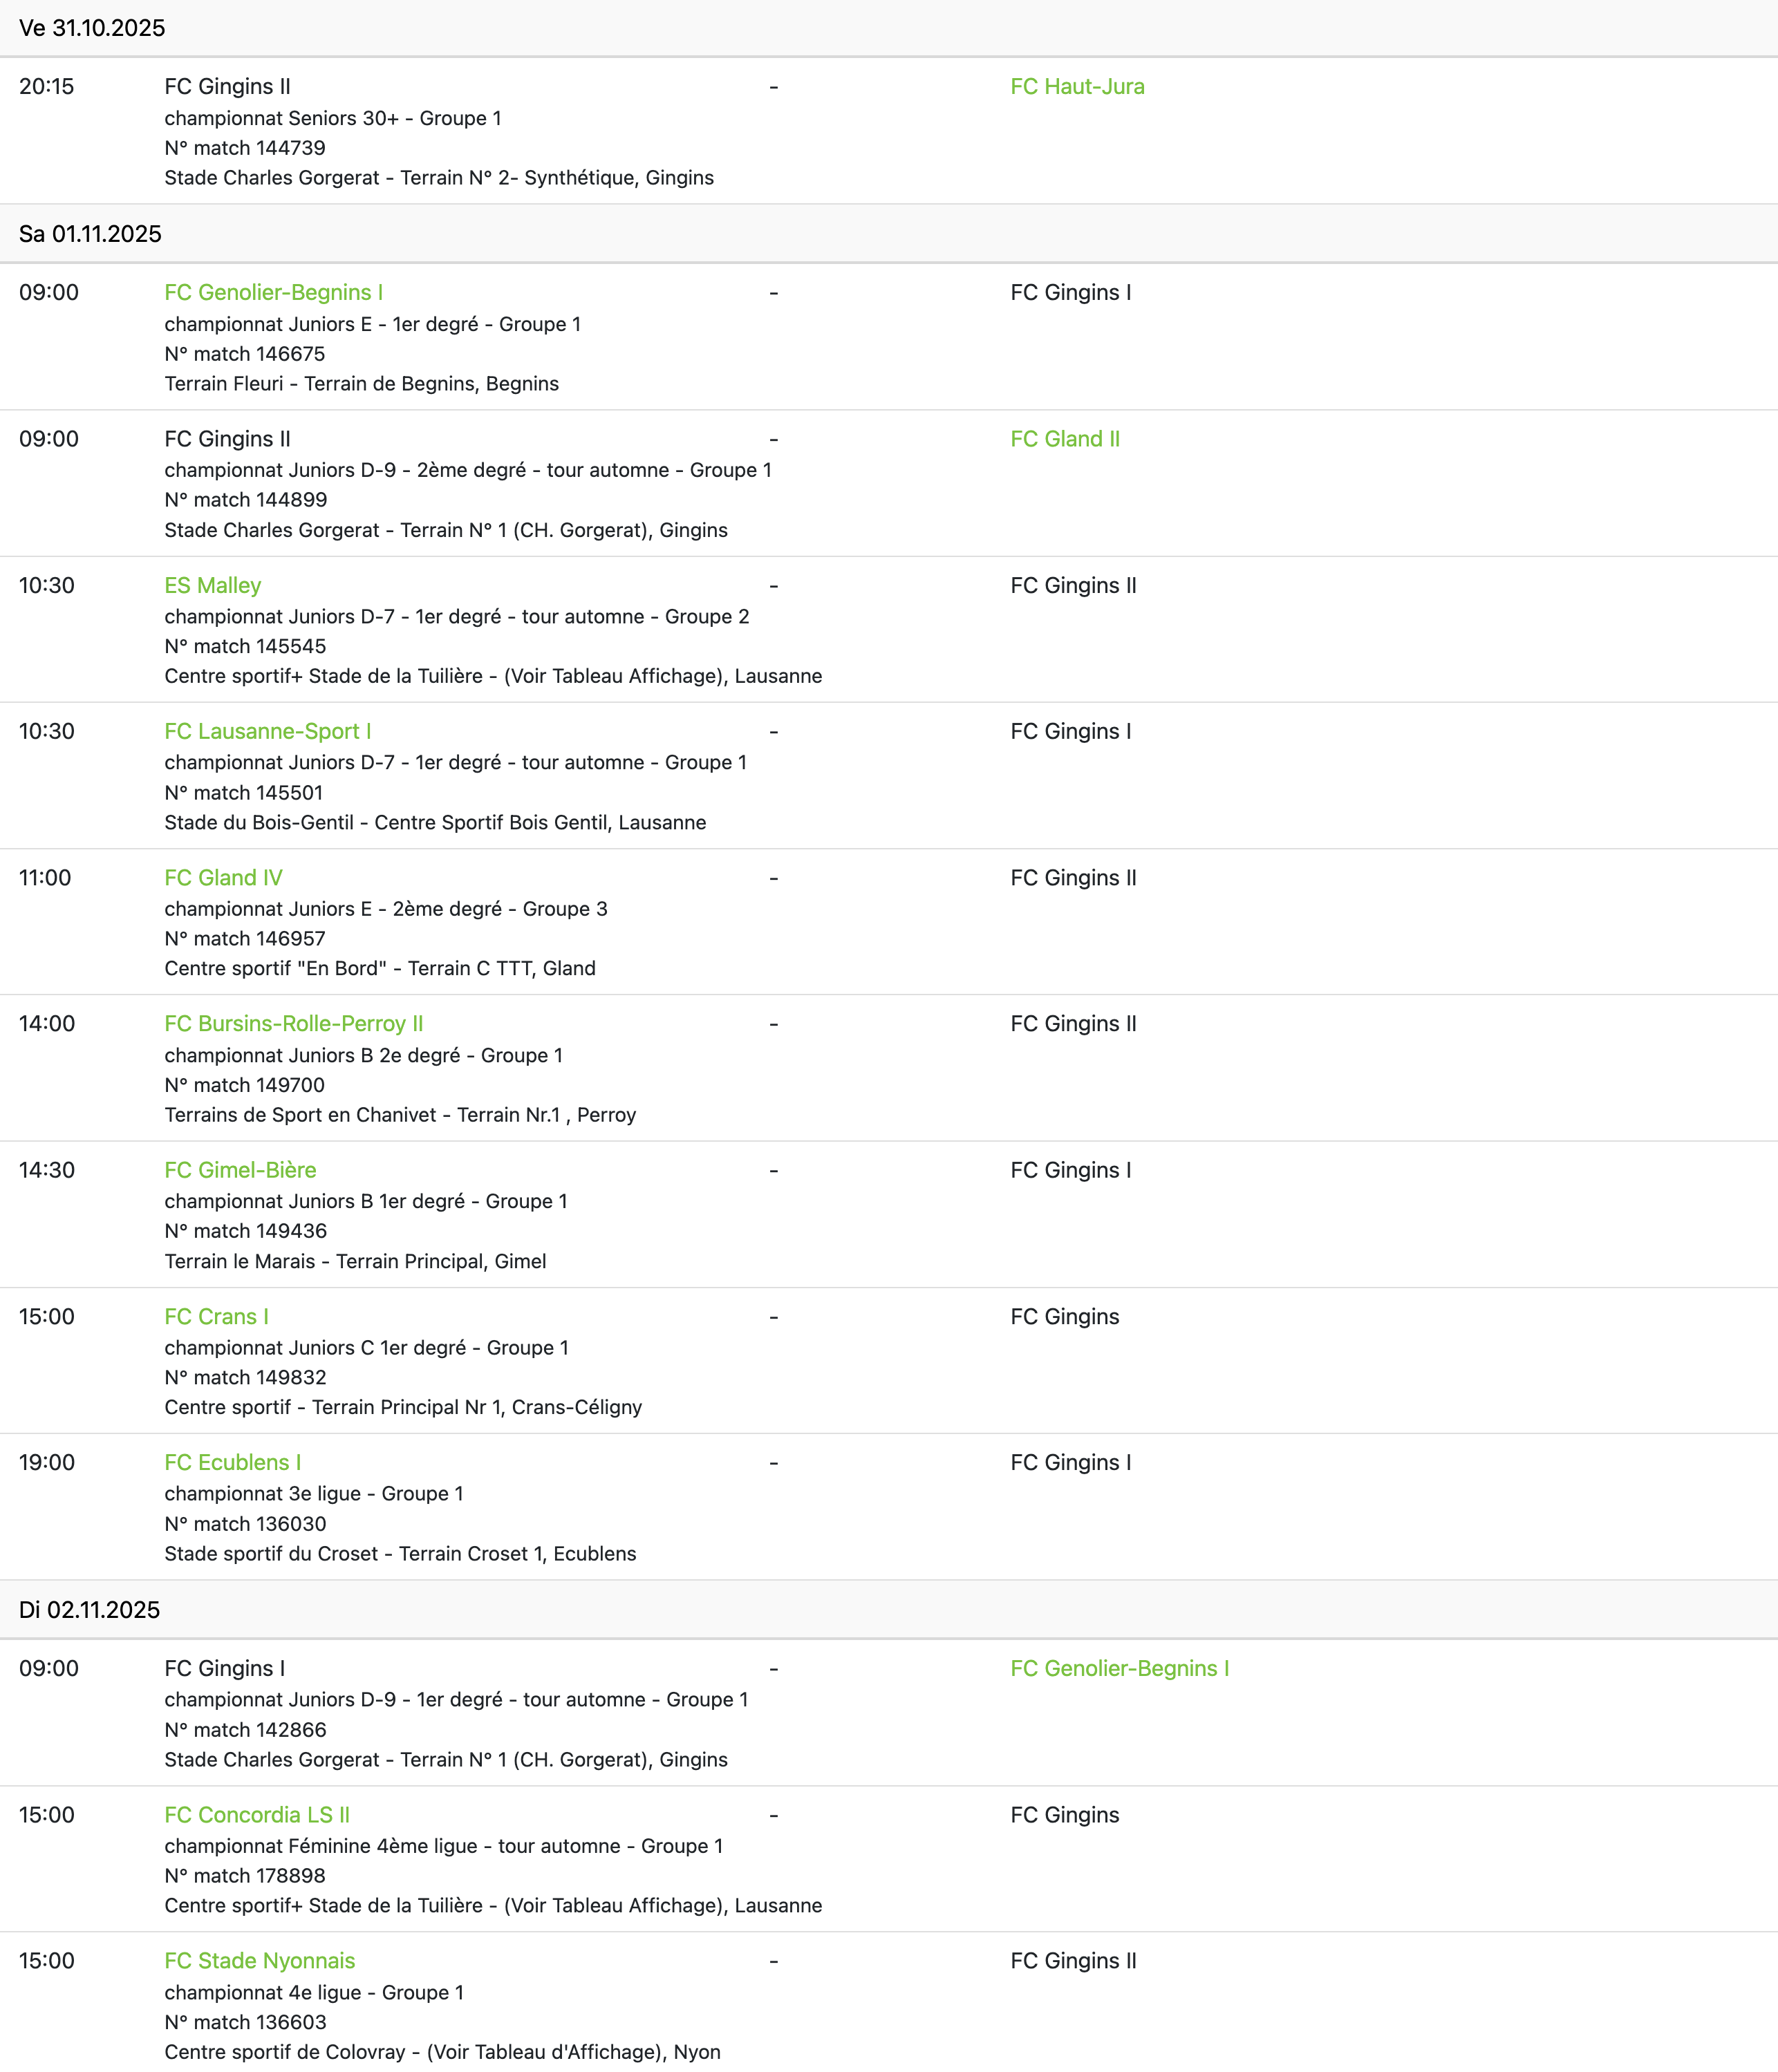Select the FC Gland IV team link
This screenshot has height=2072, width=1778.
223,878
